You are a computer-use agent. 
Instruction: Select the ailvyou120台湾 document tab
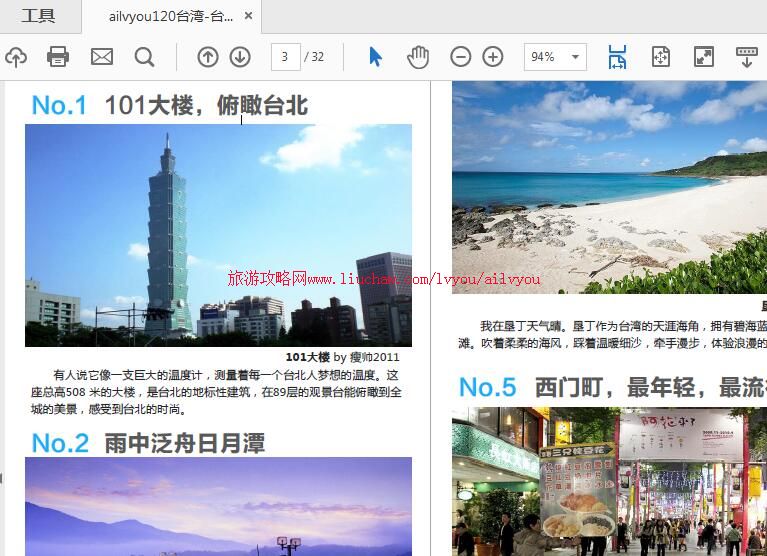tap(170, 16)
